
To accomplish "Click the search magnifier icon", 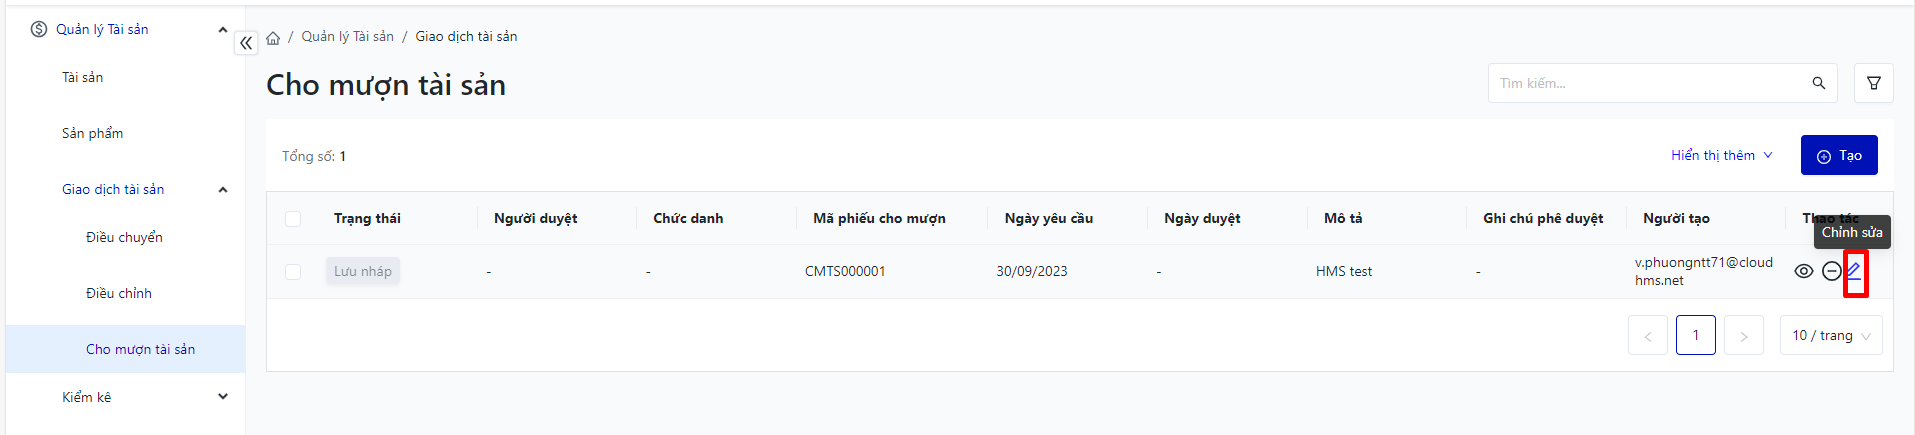I will pos(1818,83).
